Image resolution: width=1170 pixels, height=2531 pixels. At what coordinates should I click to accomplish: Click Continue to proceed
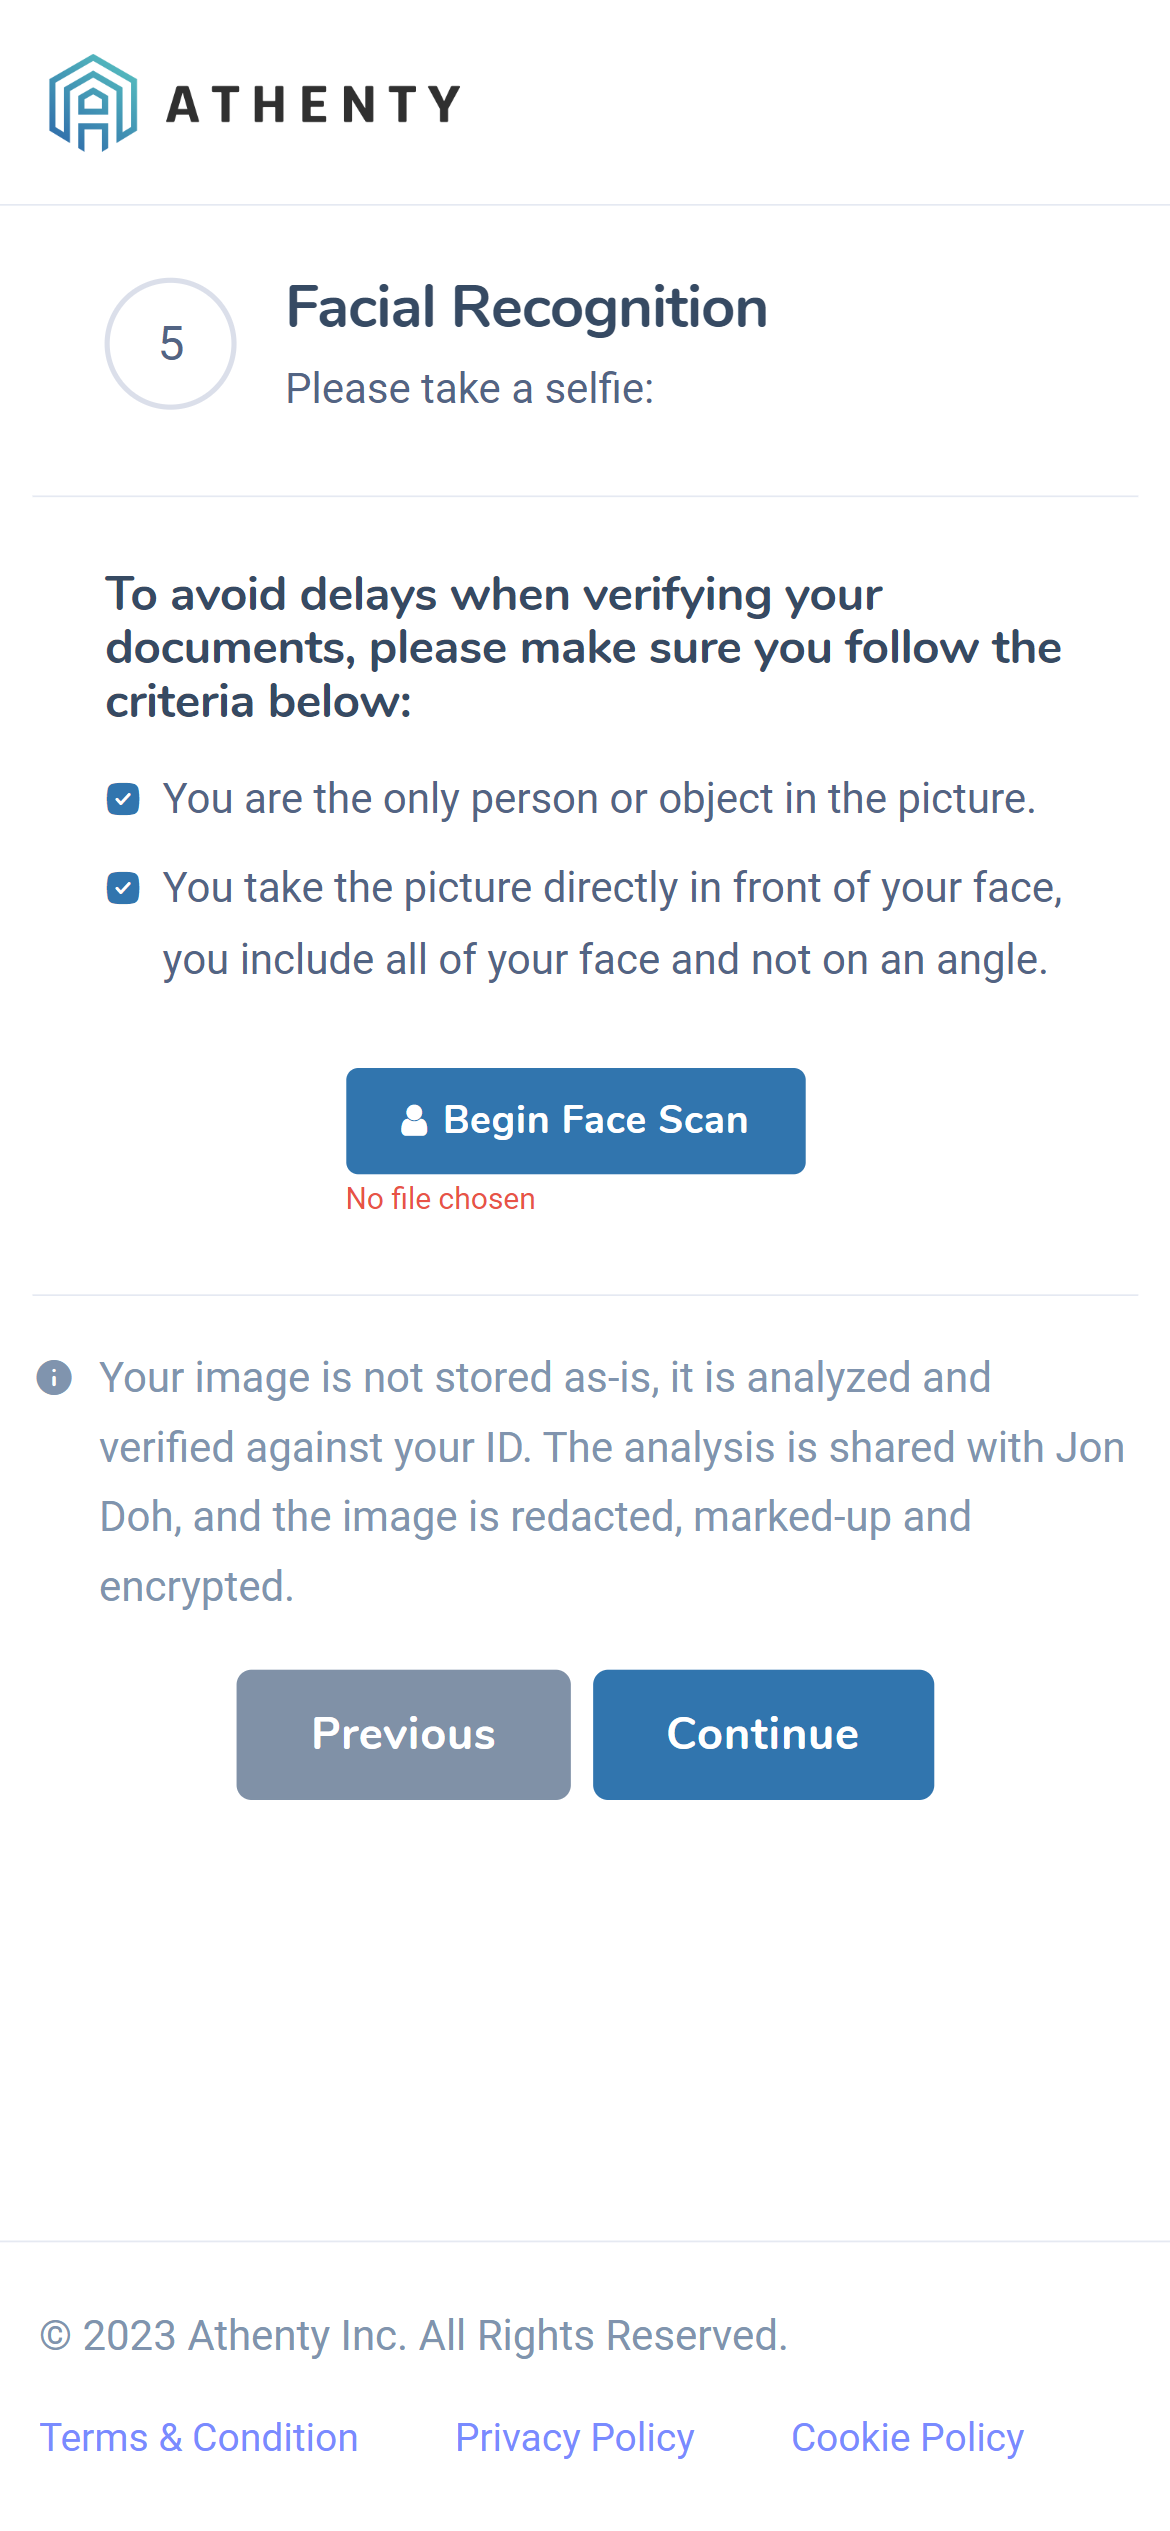[762, 1734]
